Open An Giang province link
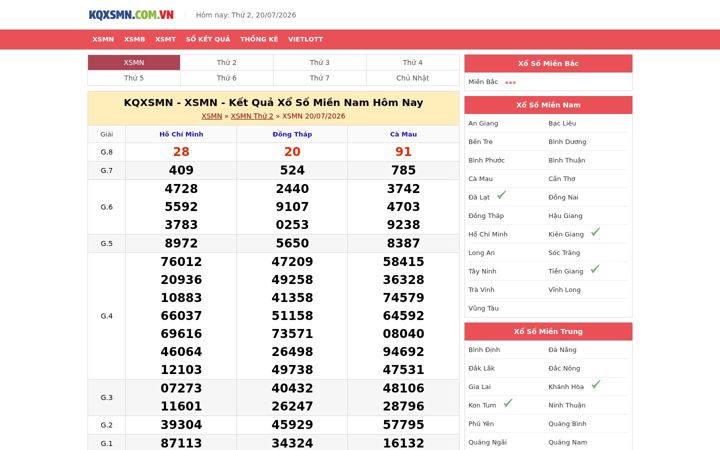Viewport: 720px width, 450px height. (x=483, y=123)
